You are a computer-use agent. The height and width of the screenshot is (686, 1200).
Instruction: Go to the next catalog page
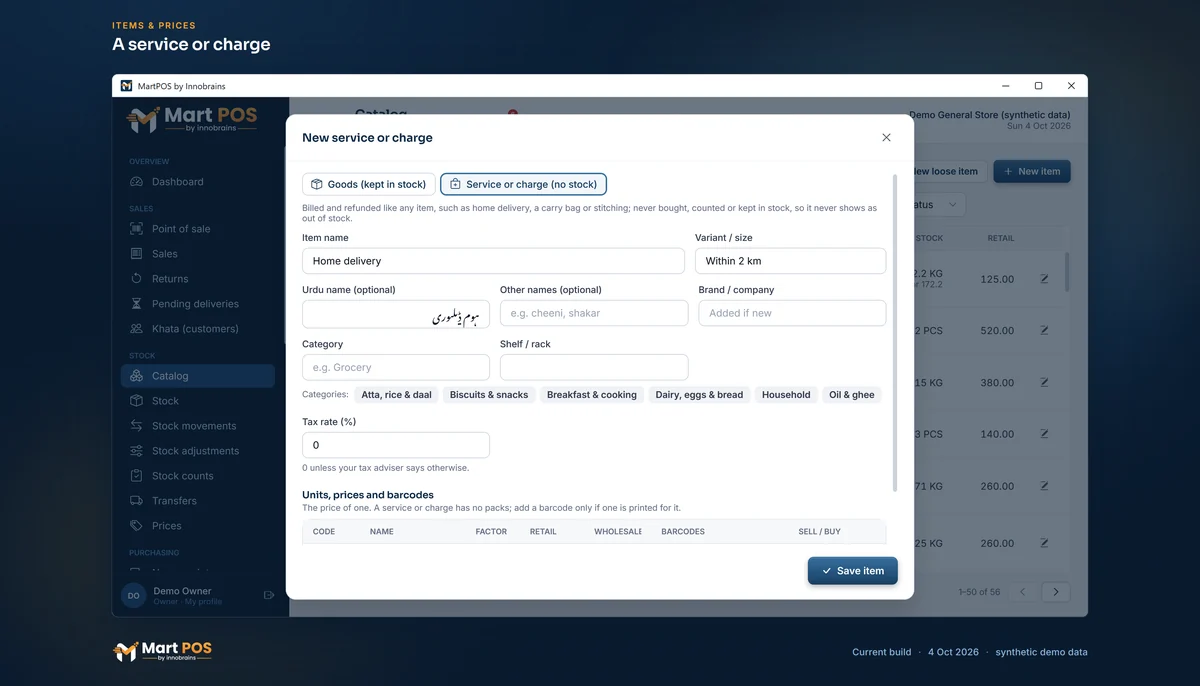click(x=1056, y=592)
